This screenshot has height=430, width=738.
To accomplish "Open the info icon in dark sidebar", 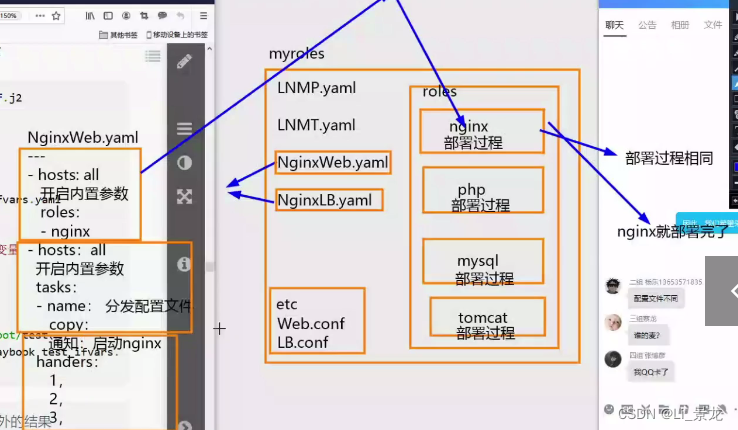I will coord(184,264).
